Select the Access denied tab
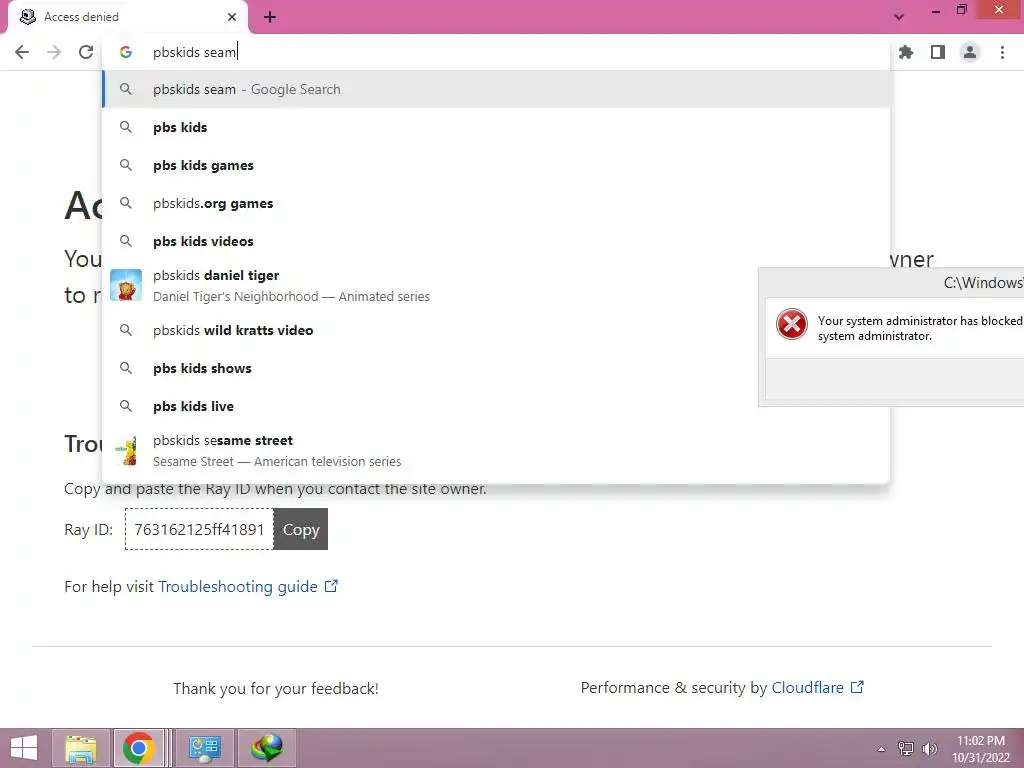 [127, 17]
